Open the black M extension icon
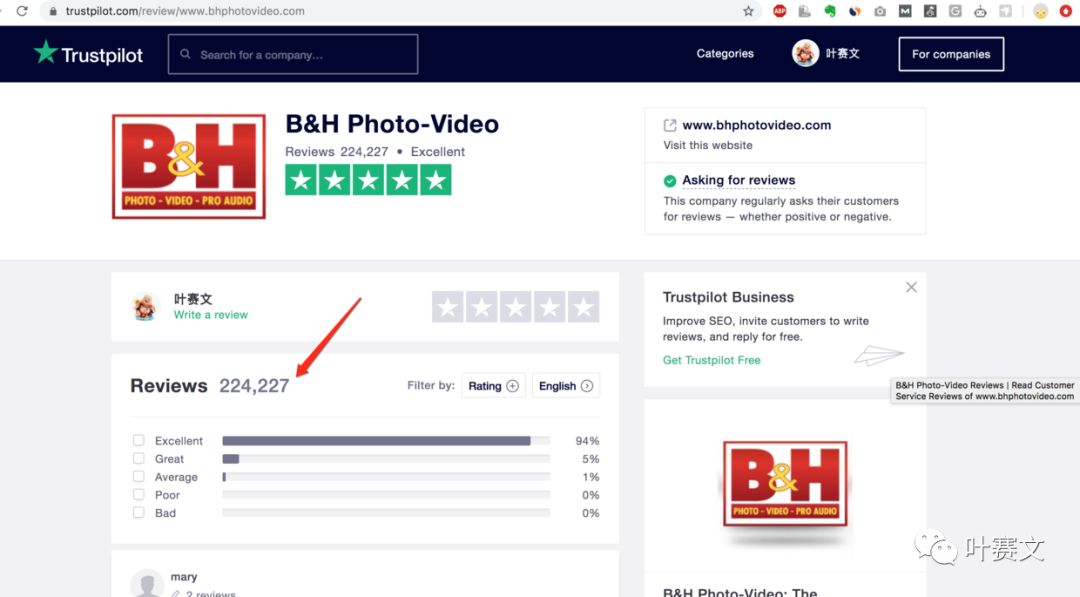 click(x=905, y=11)
